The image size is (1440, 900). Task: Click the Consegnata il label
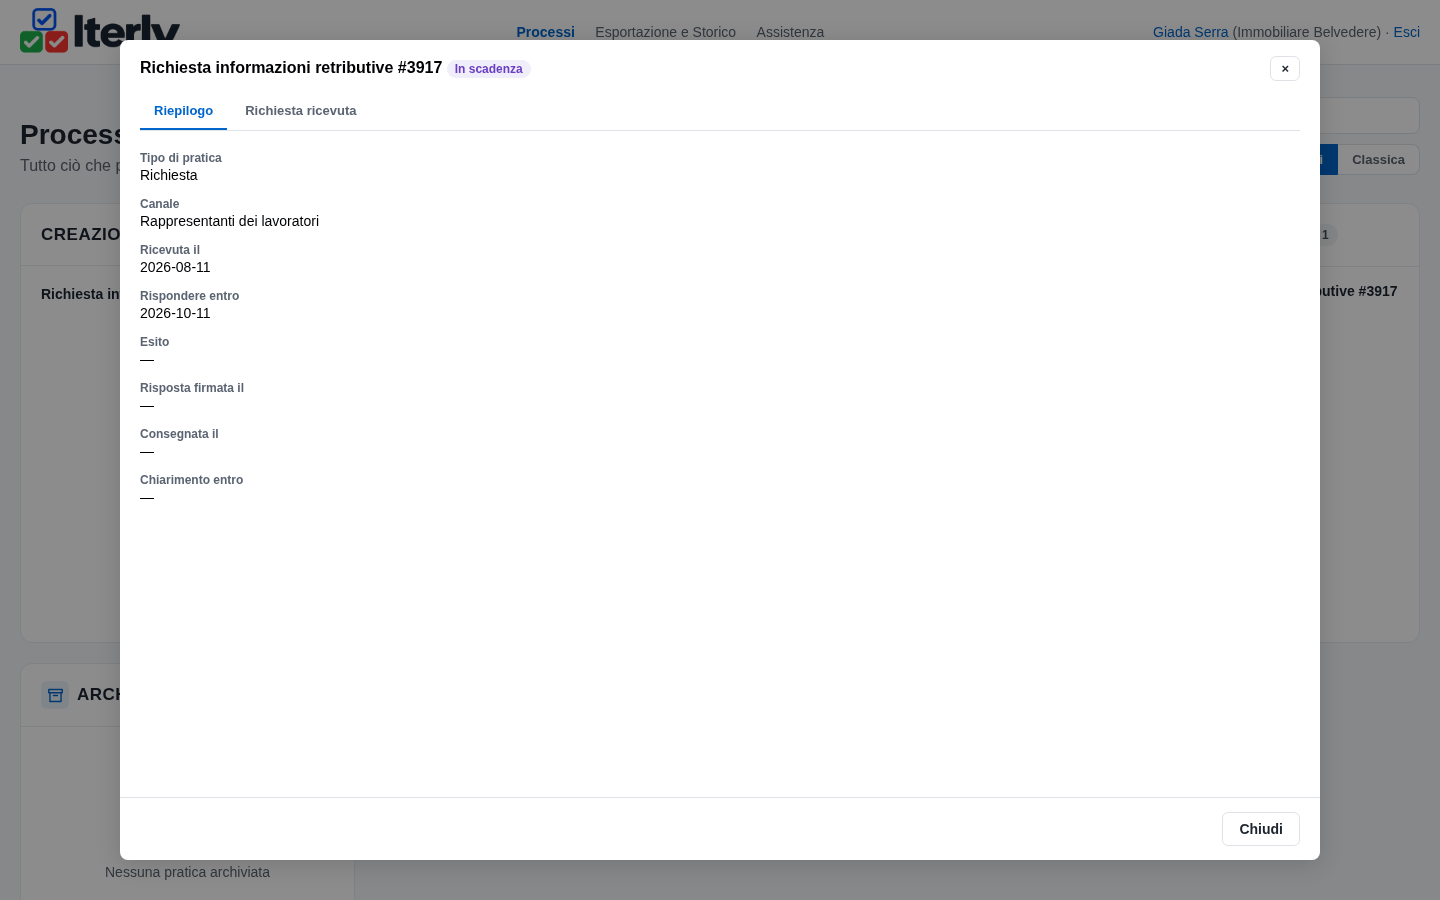pyautogui.click(x=179, y=434)
